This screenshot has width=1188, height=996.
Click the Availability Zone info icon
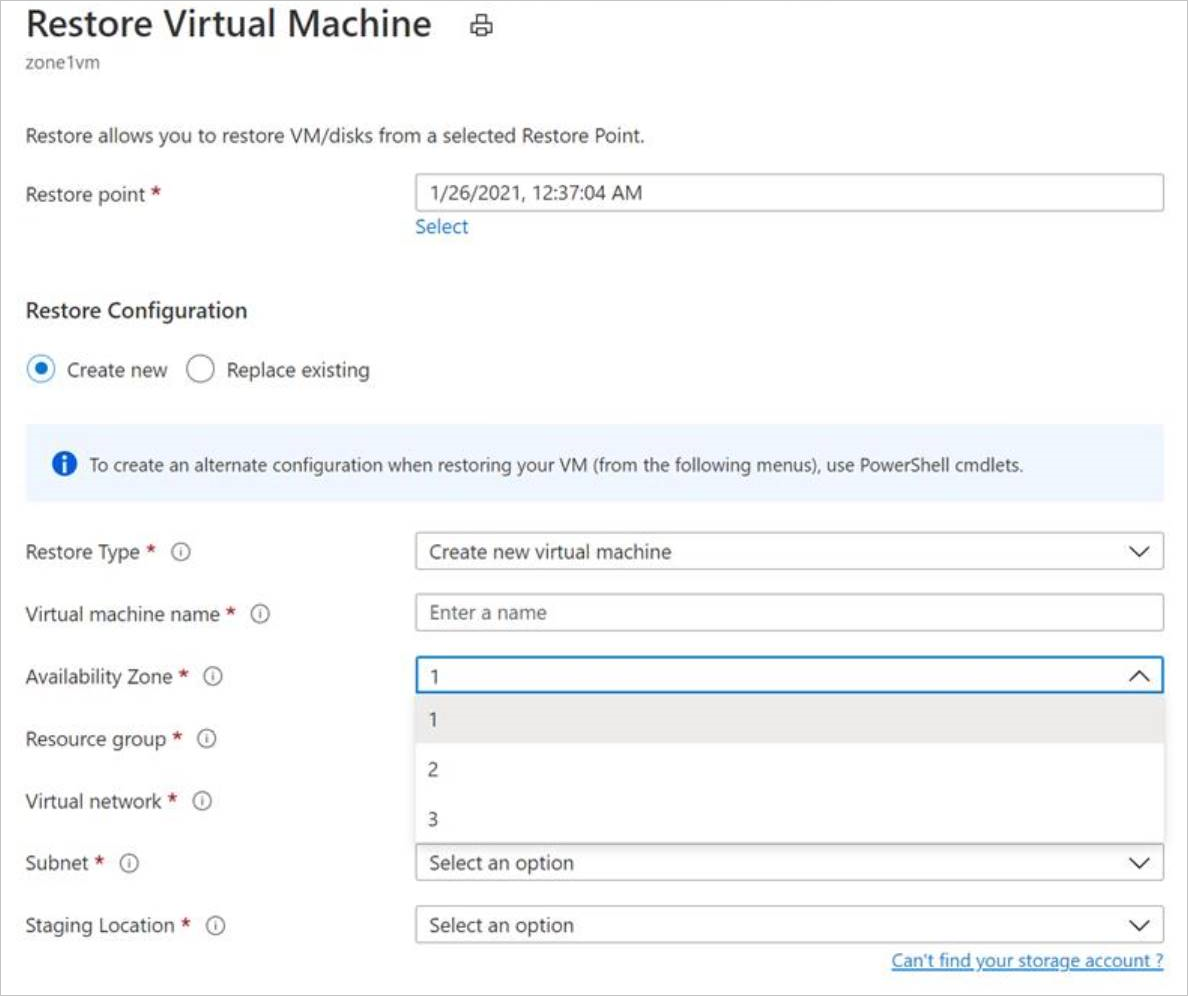[x=213, y=677]
